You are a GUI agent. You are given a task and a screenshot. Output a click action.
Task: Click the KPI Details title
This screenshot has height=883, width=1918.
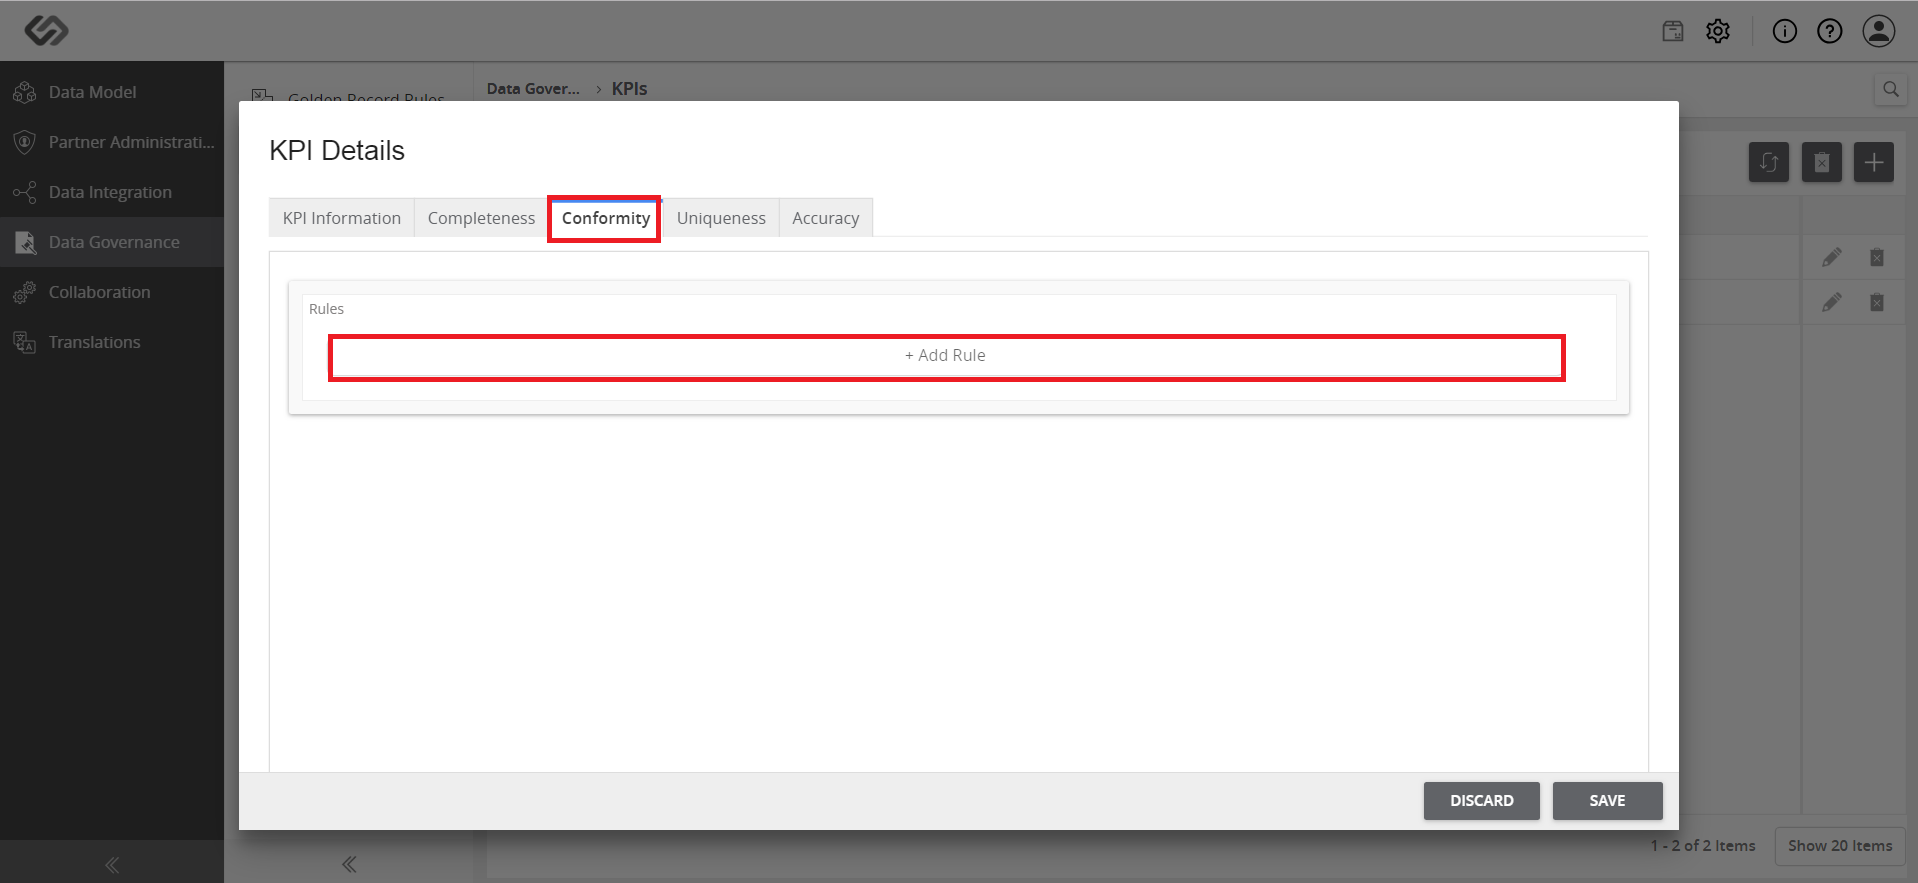click(x=337, y=151)
